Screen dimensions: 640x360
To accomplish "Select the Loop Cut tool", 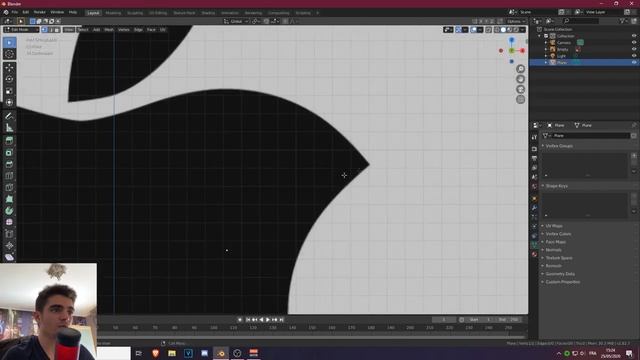I will click(x=9, y=176).
